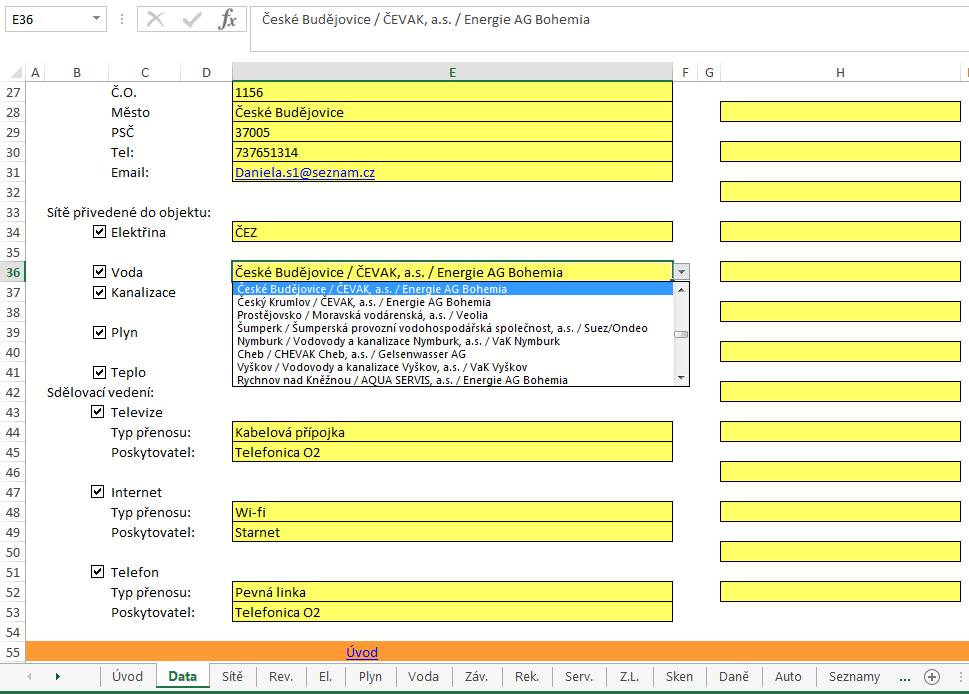
Task: Select Rychnov nad Kněžnou / AQUA SERVIS option
Action: [x=453, y=380]
